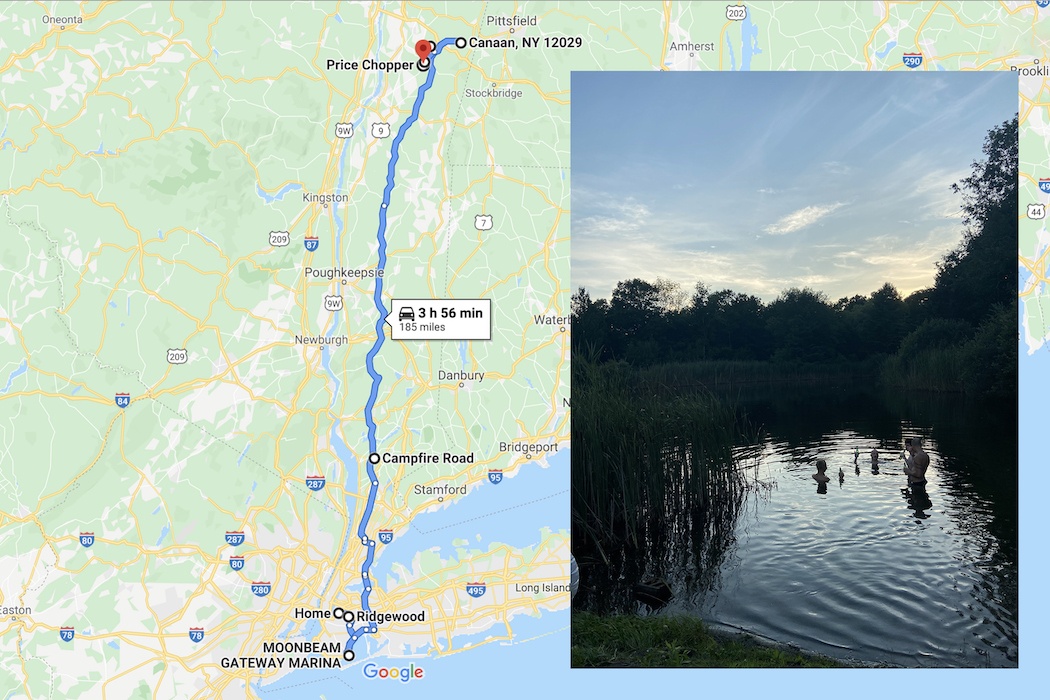Open the lake swimming photo overlay

point(794,369)
